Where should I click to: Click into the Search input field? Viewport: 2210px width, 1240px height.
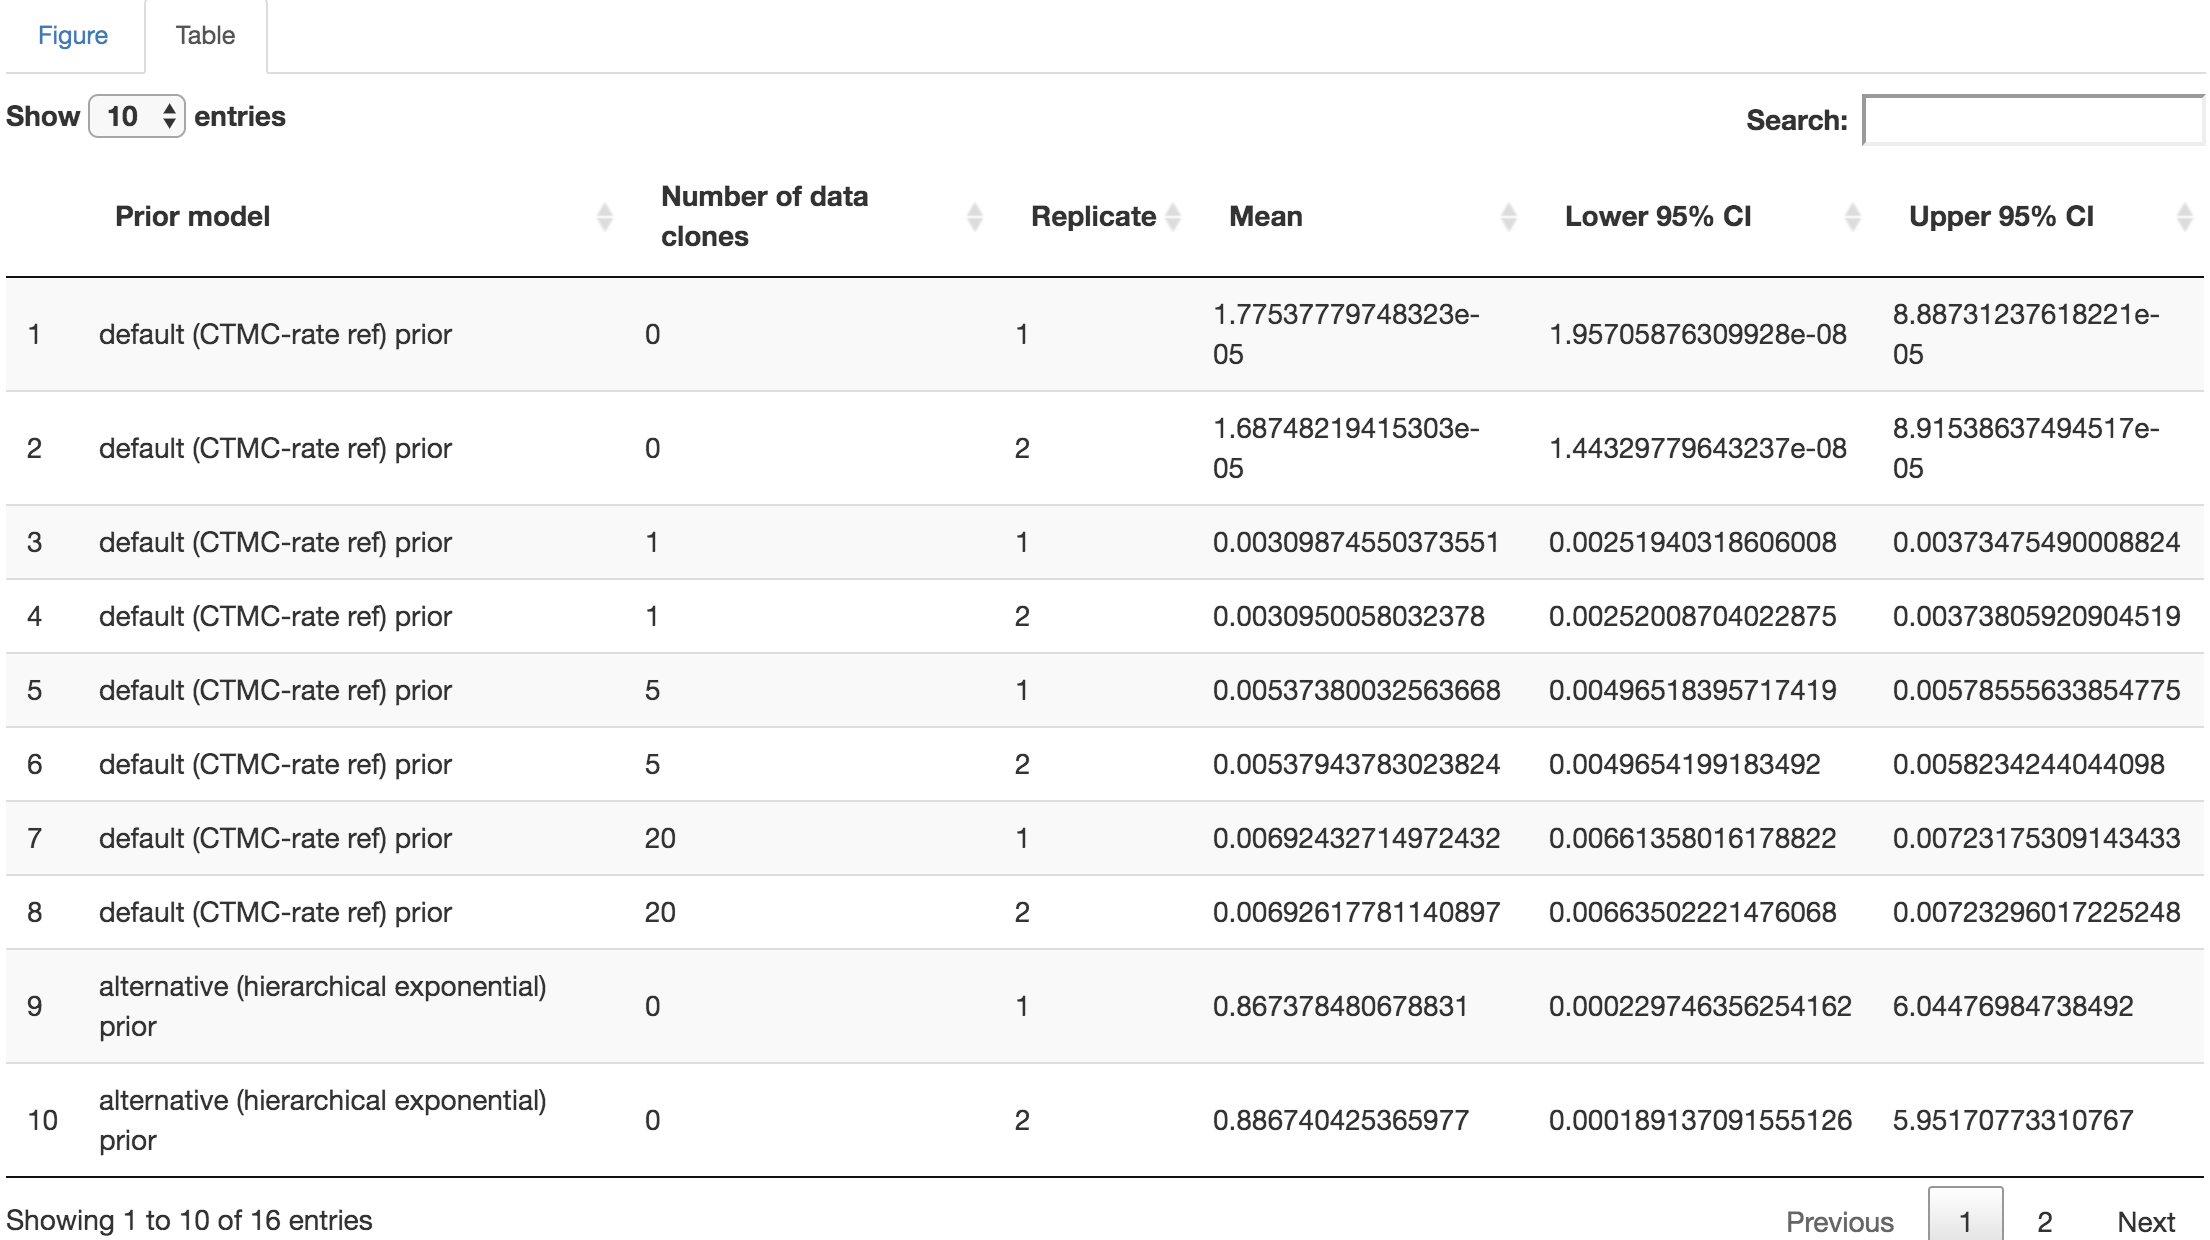(2032, 120)
